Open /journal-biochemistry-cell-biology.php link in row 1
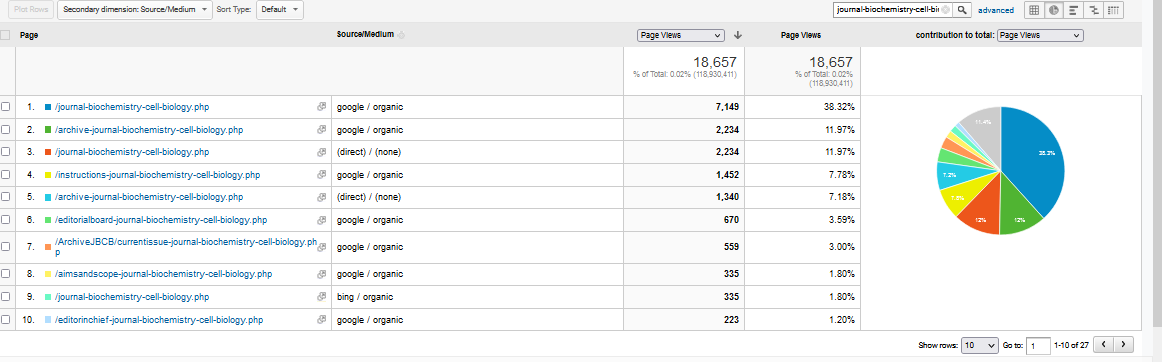This screenshot has width=1162, height=362. pyautogui.click(x=132, y=107)
